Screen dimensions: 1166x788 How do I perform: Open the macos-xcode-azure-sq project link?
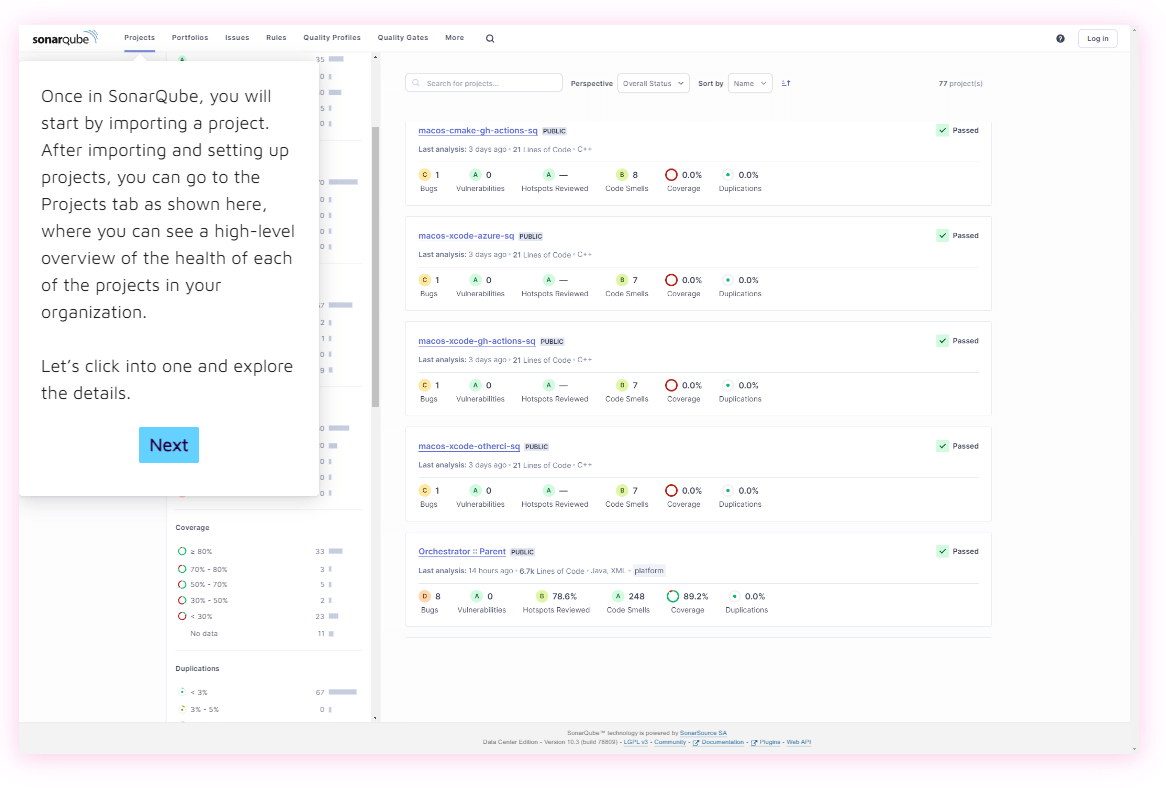[464, 236]
